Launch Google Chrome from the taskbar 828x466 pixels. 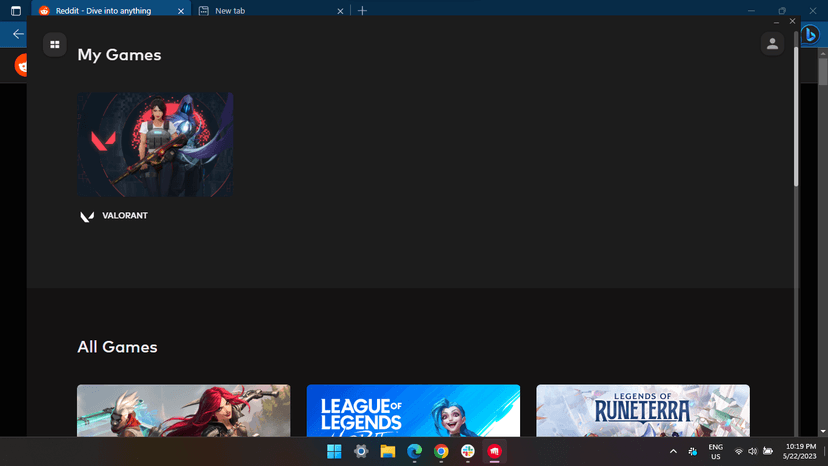pyautogui.click(x=441, y=452)
